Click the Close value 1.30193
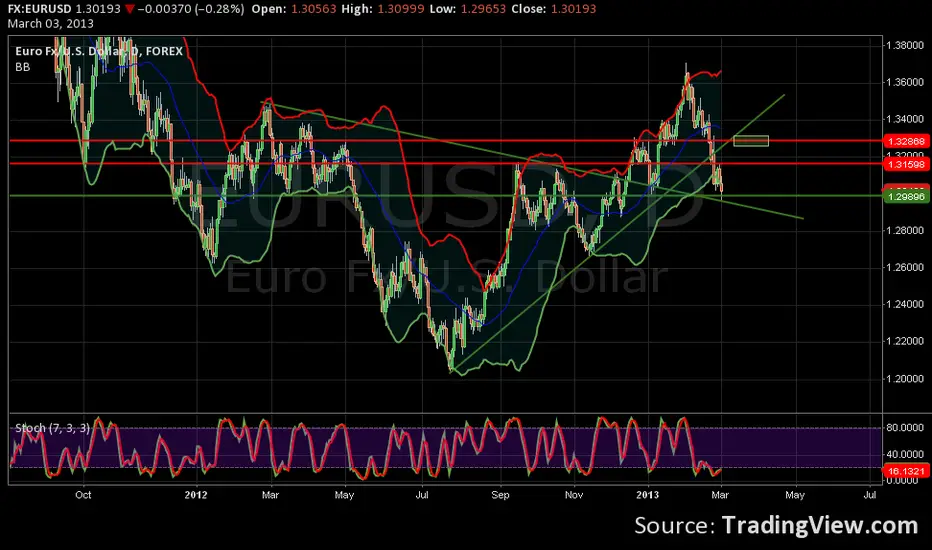The height and width of the screenshot is (550, 932). click(573, 9)
